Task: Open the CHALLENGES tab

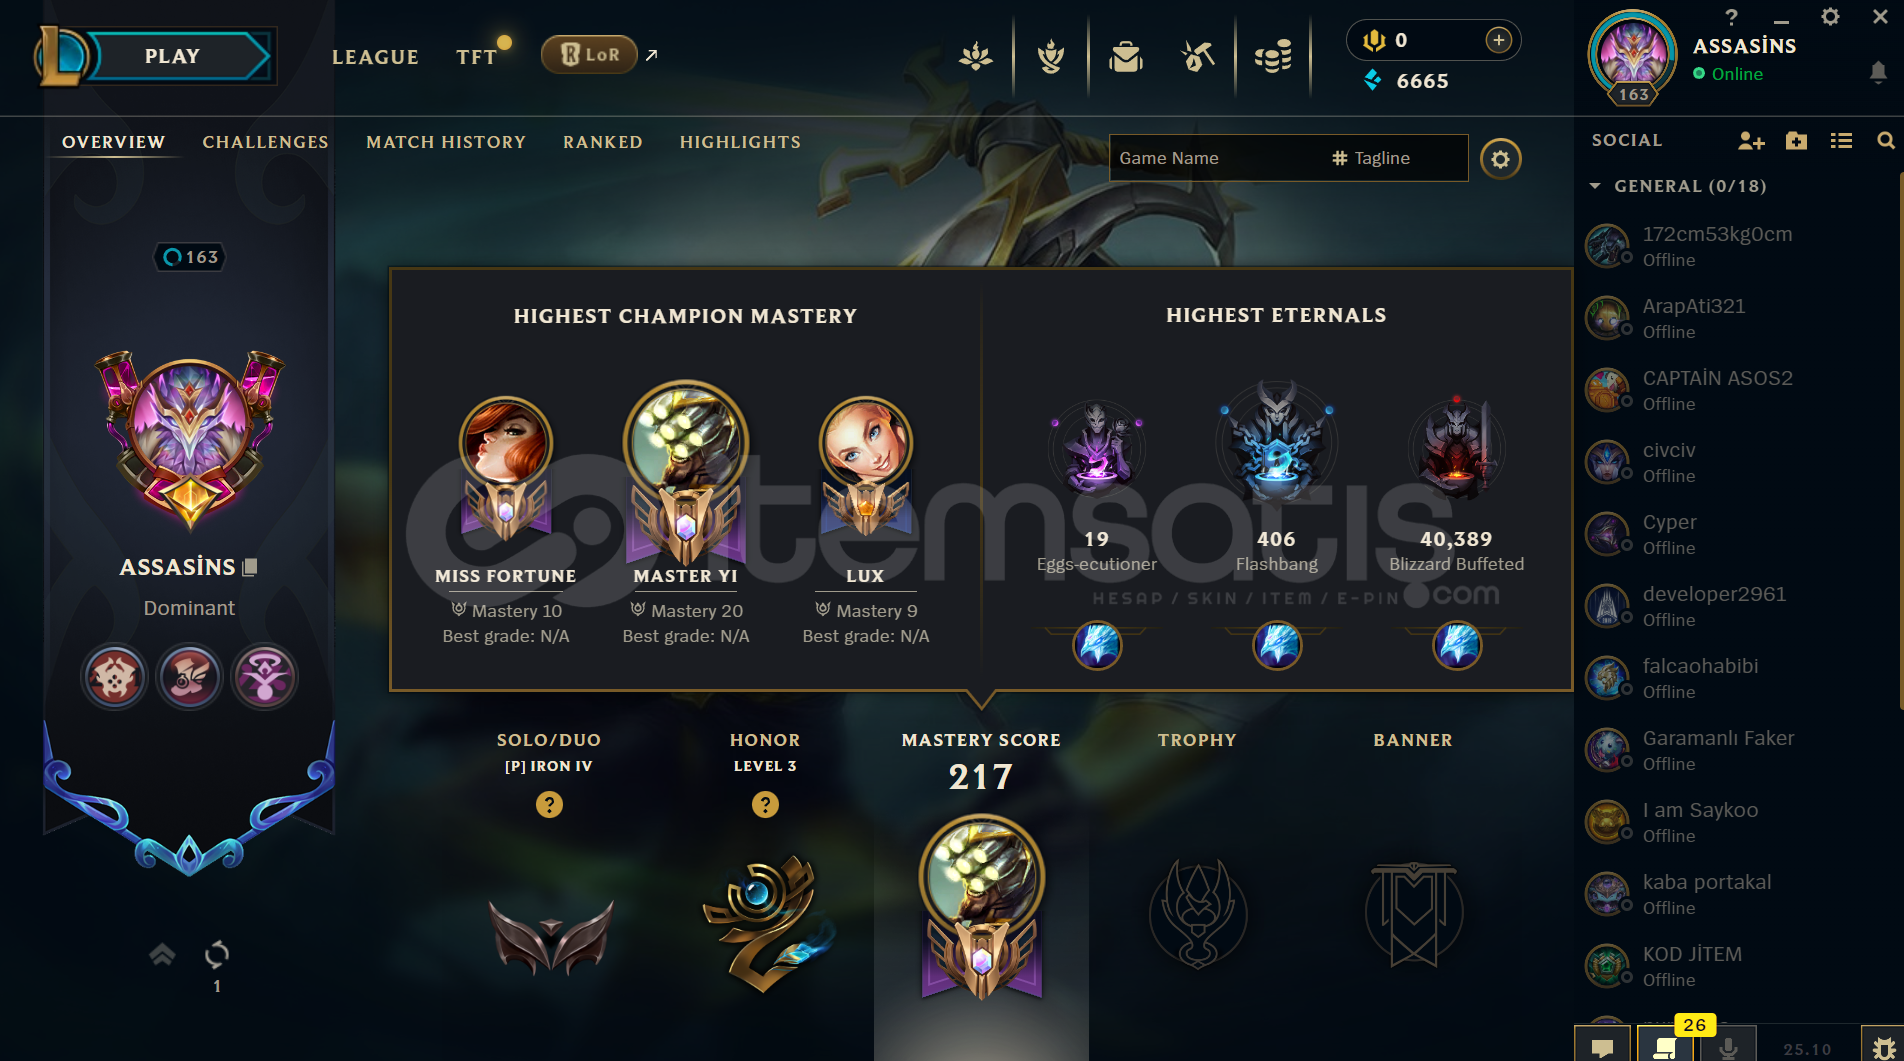Action: tap(265, 142)
